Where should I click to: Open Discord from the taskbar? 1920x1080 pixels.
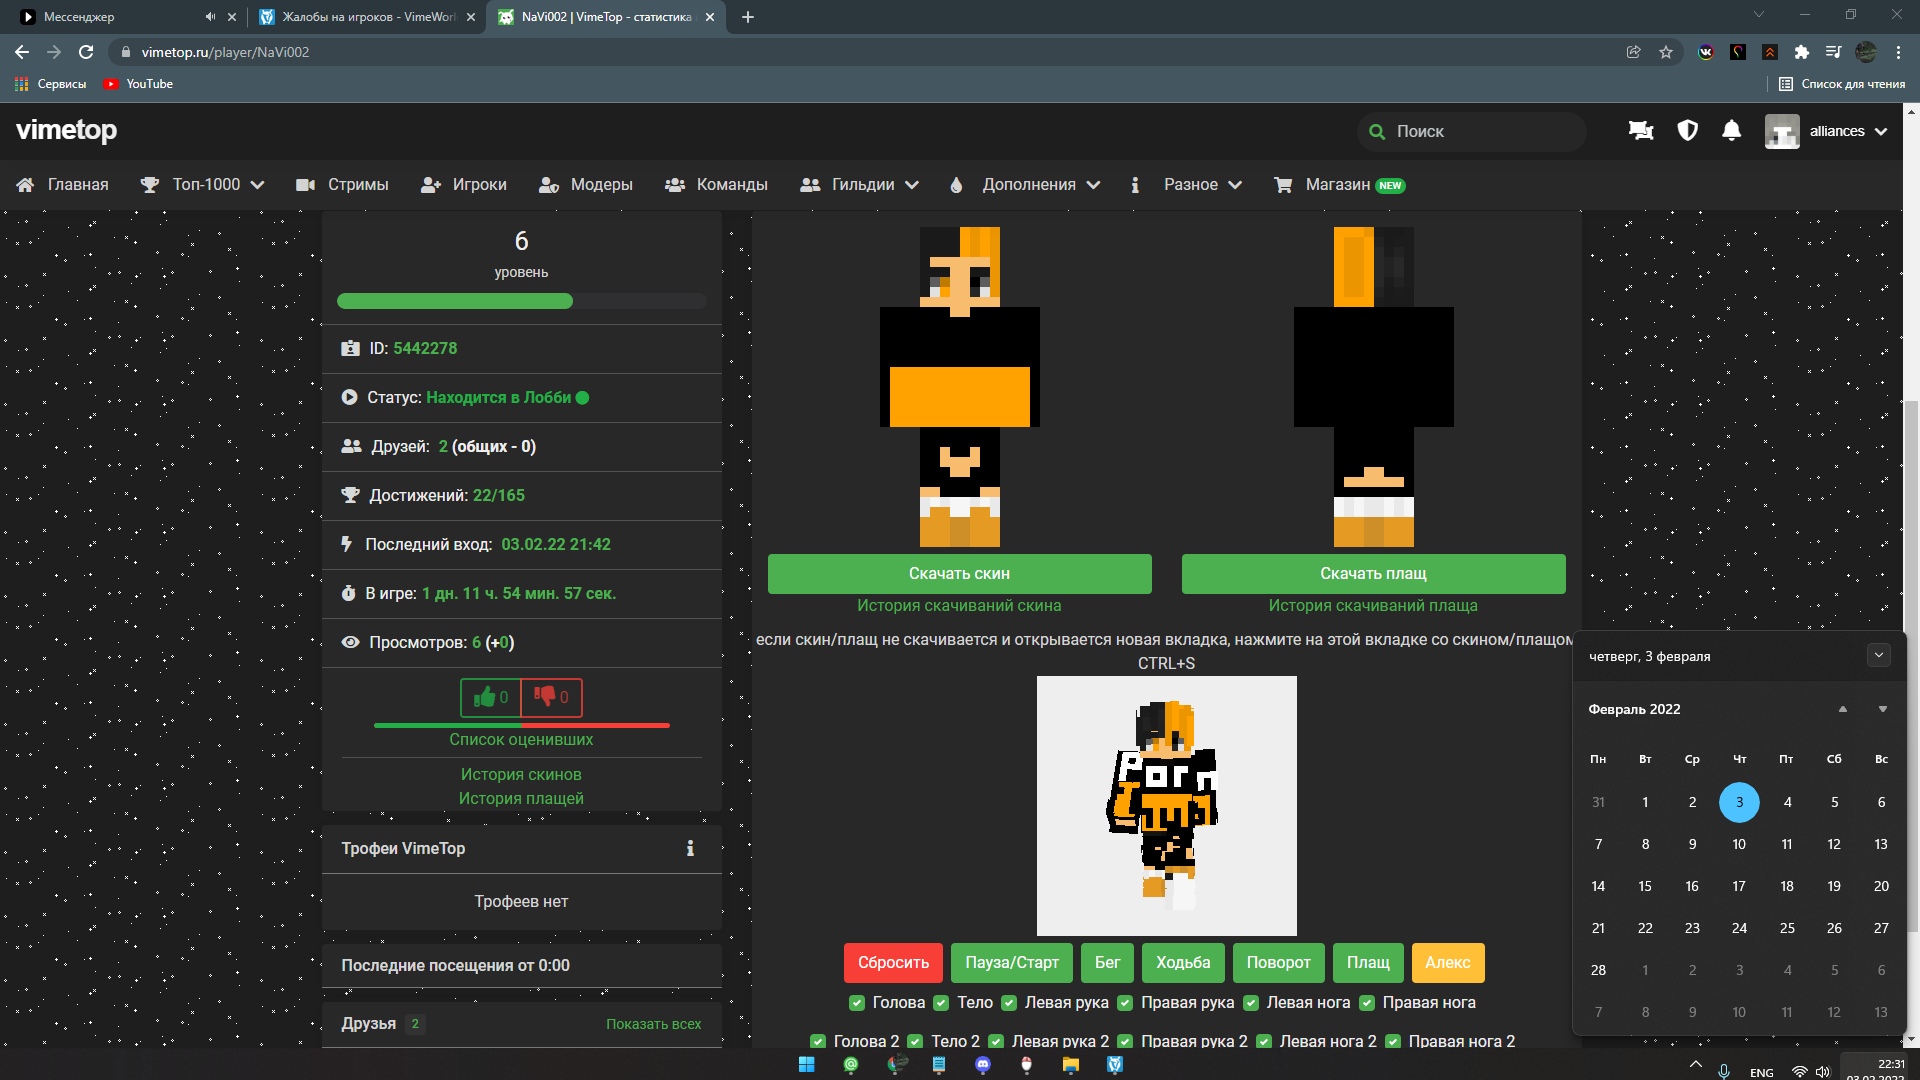pyautogui.click(x=982, y=1065)
